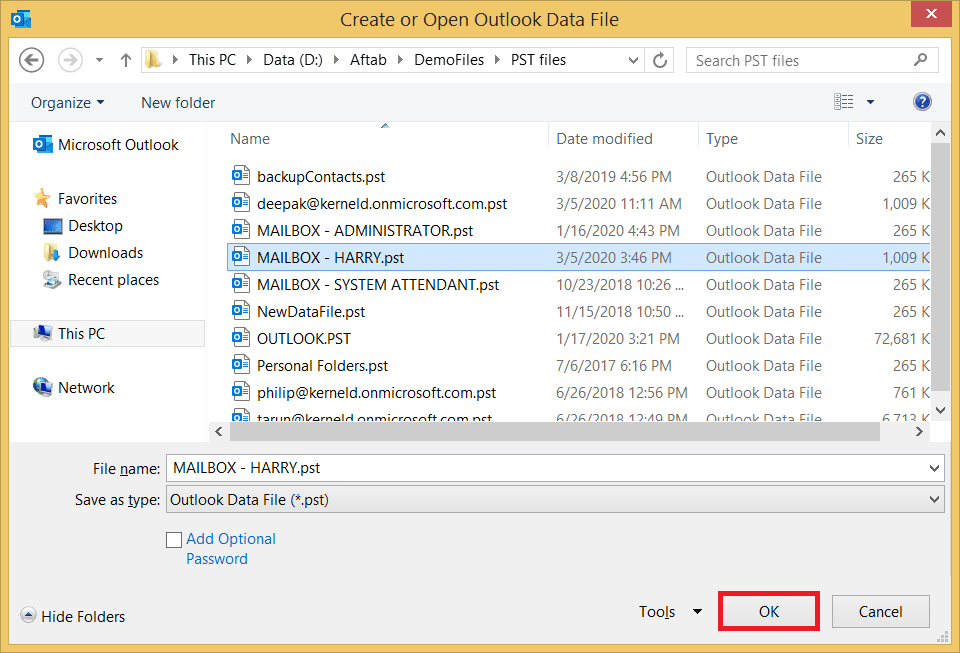The height and width of the screenshot is (653, 960).
Task: Open the recent locations dropdown arrow
Action: [99, 61]
